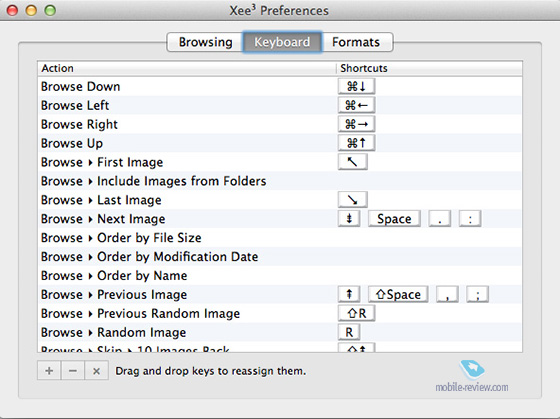Screen dimensions: 560x419
Task: Select the Keyboard tab
Action: coord(282,42)
